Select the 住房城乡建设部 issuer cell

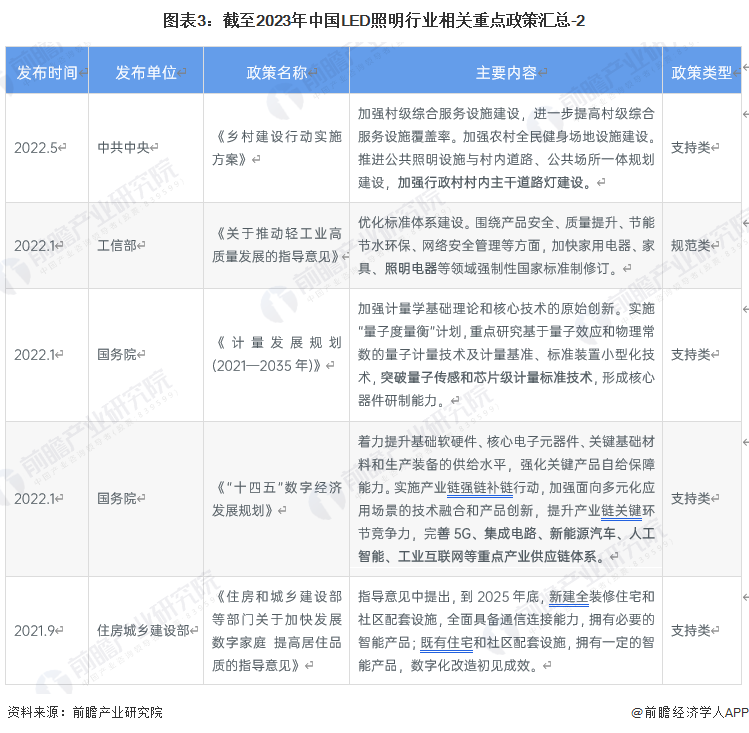pyautogui.click(x=144, y=631)
